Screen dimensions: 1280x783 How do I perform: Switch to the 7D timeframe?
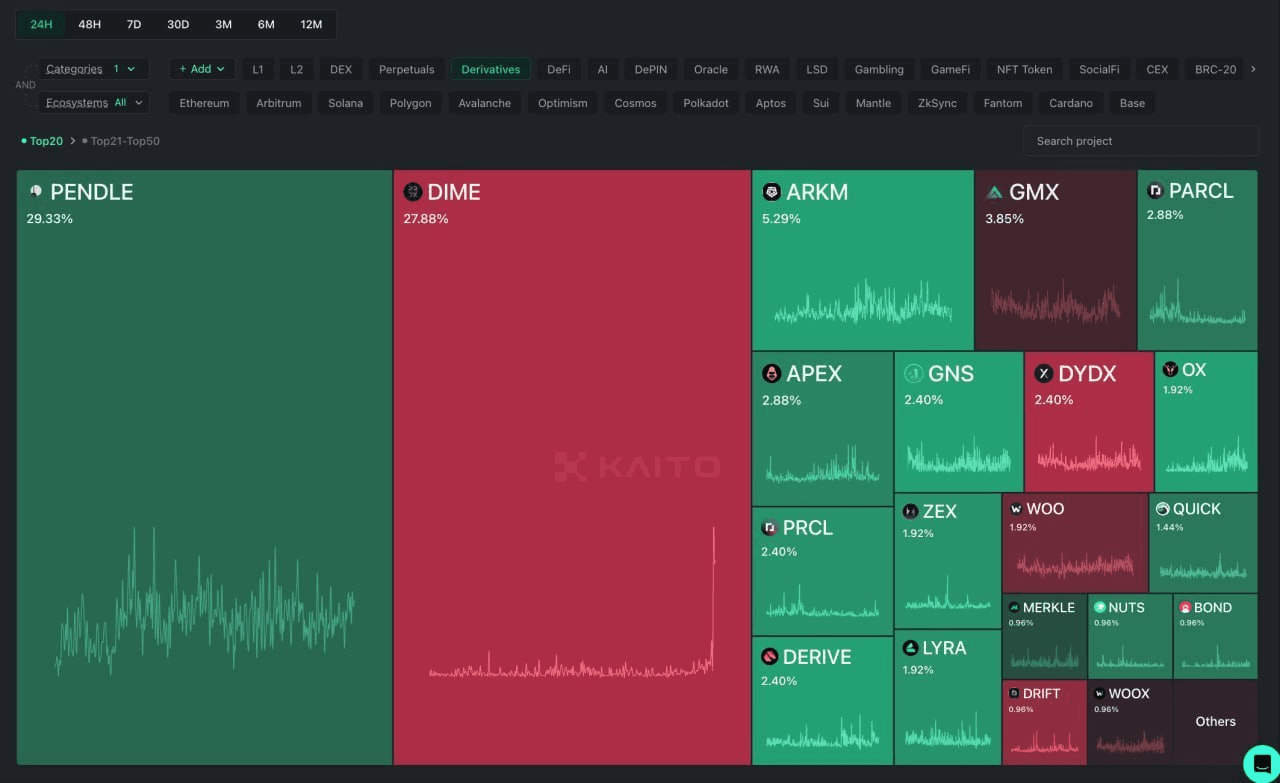[x=134, y=24]
